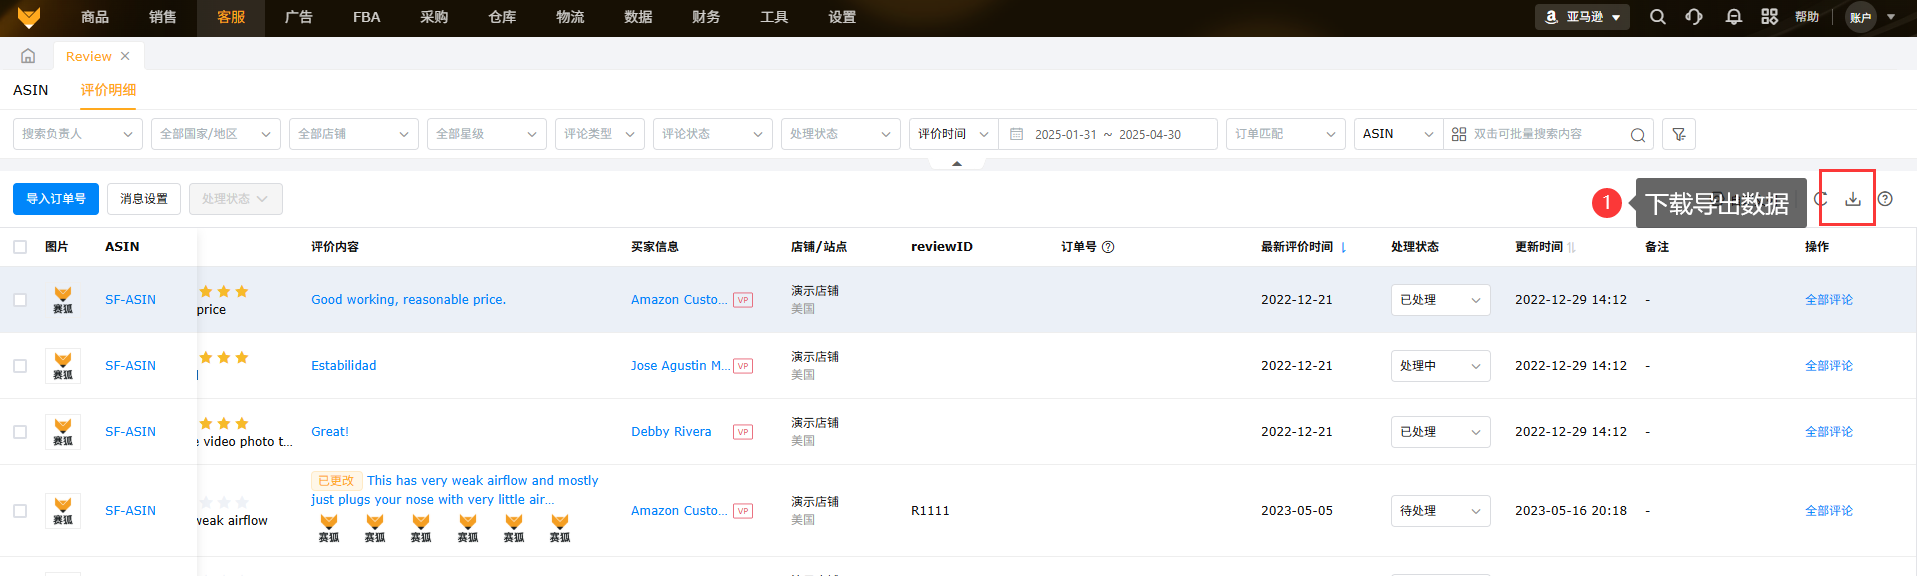The width and height of the screenshot is (1917, 576).
Task: Open the customer support headset icon
Action: point(1694,17)
